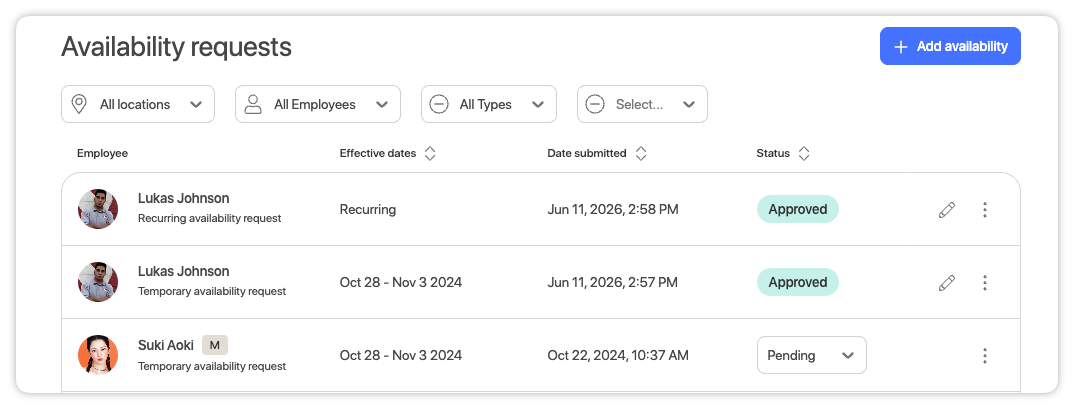Open the All locations dropdown
The image size is (1074, 409).
coord(138,104)
